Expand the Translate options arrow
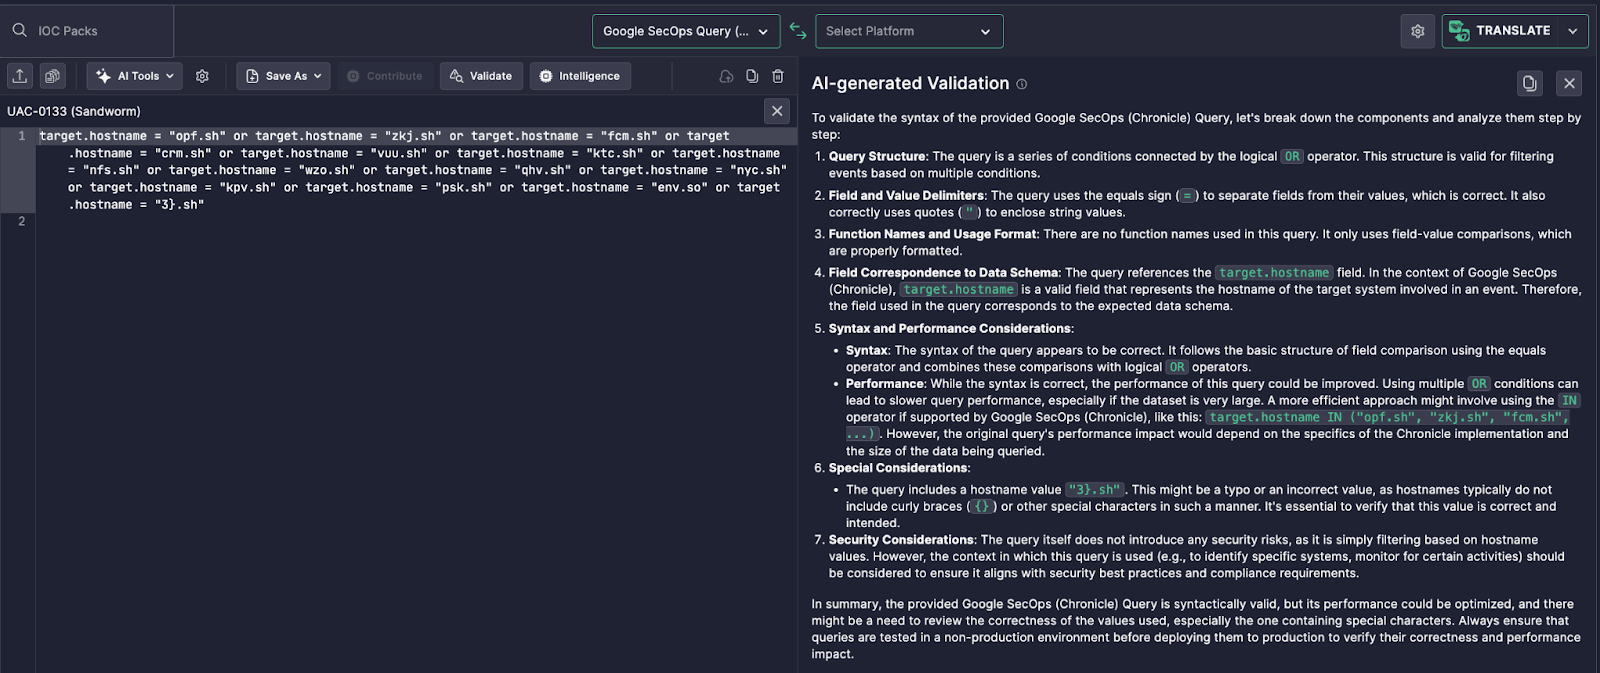The image size is (1600, 673). click(x=1573, y=31)
